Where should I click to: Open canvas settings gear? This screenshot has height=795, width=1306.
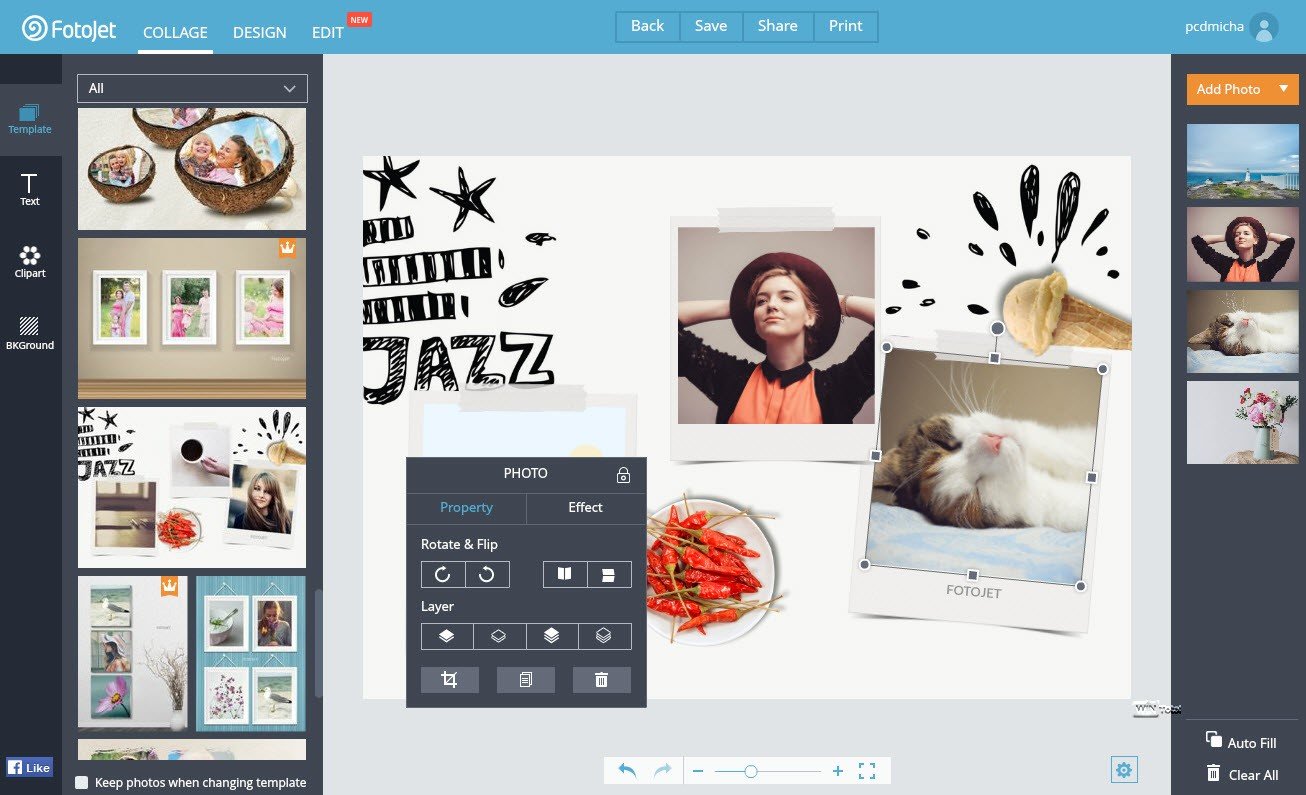pos(1124,770)
